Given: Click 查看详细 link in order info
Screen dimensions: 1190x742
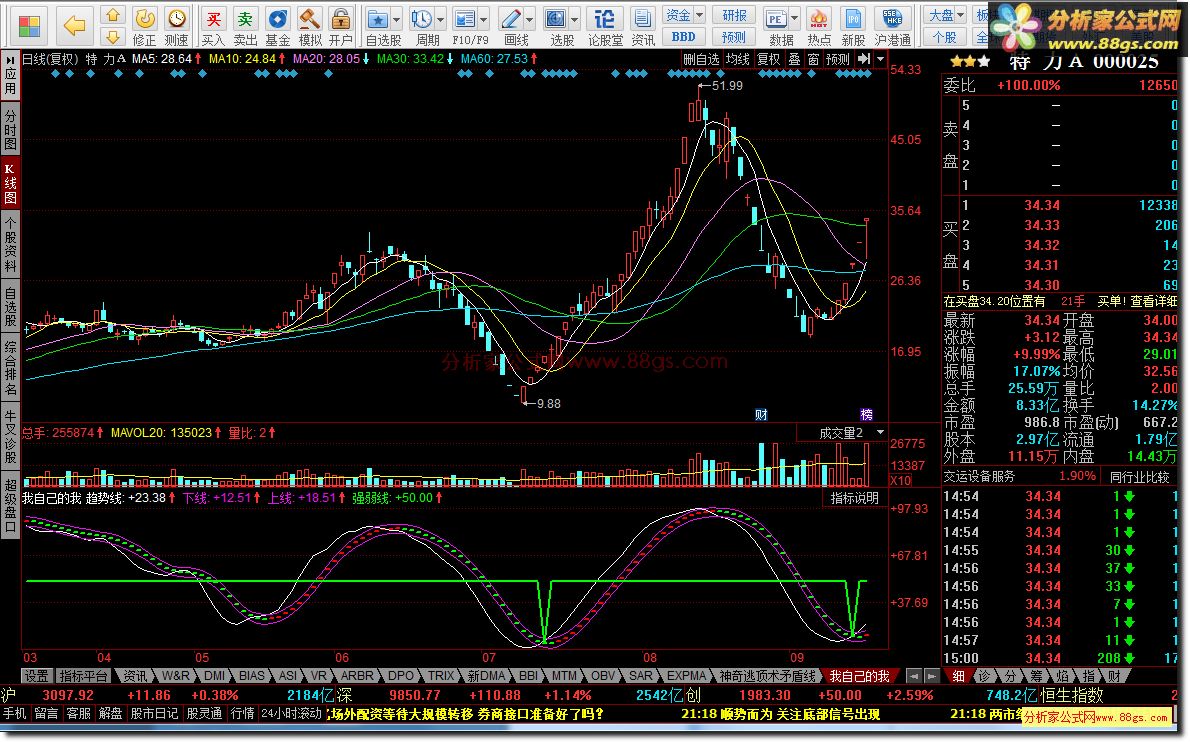Looking at the screenshot, I should (x=1154, y=301).
